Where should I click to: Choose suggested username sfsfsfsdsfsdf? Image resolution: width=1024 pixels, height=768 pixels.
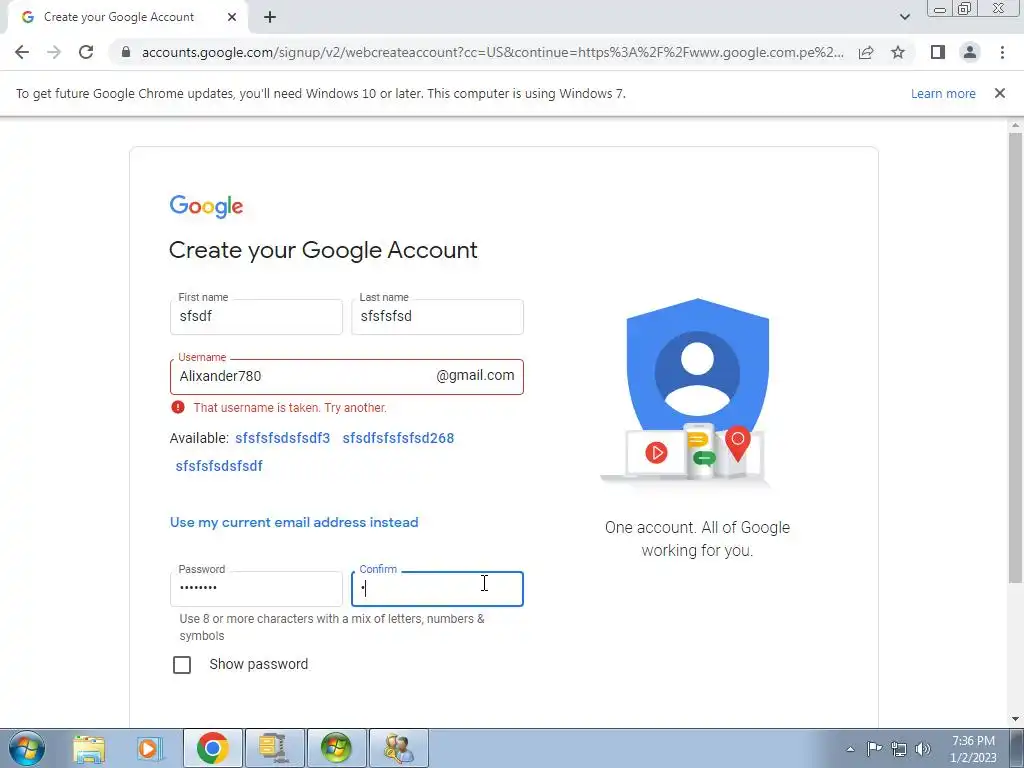[219, 466]
